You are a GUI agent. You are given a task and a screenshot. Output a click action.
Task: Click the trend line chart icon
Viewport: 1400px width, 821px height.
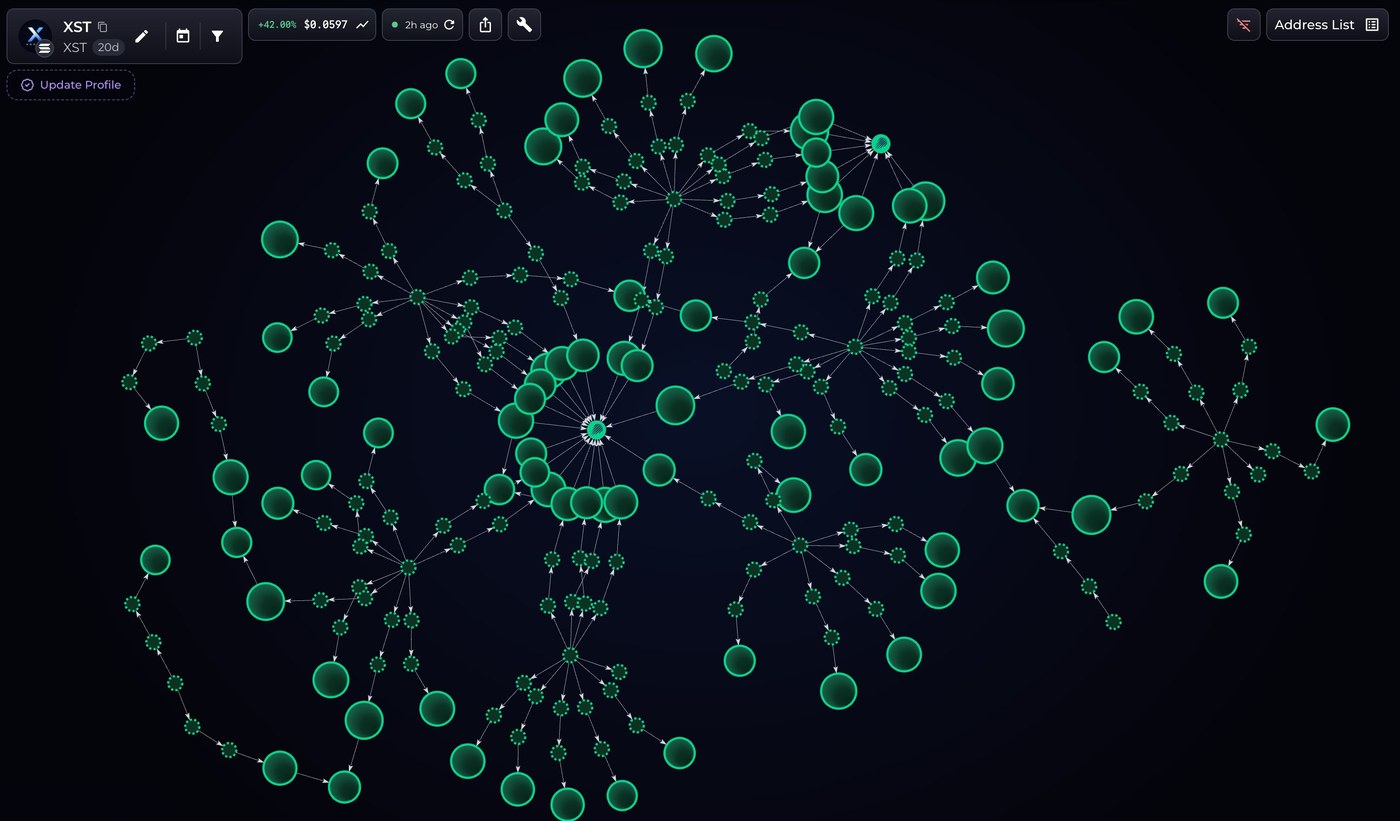click(362, 25)
